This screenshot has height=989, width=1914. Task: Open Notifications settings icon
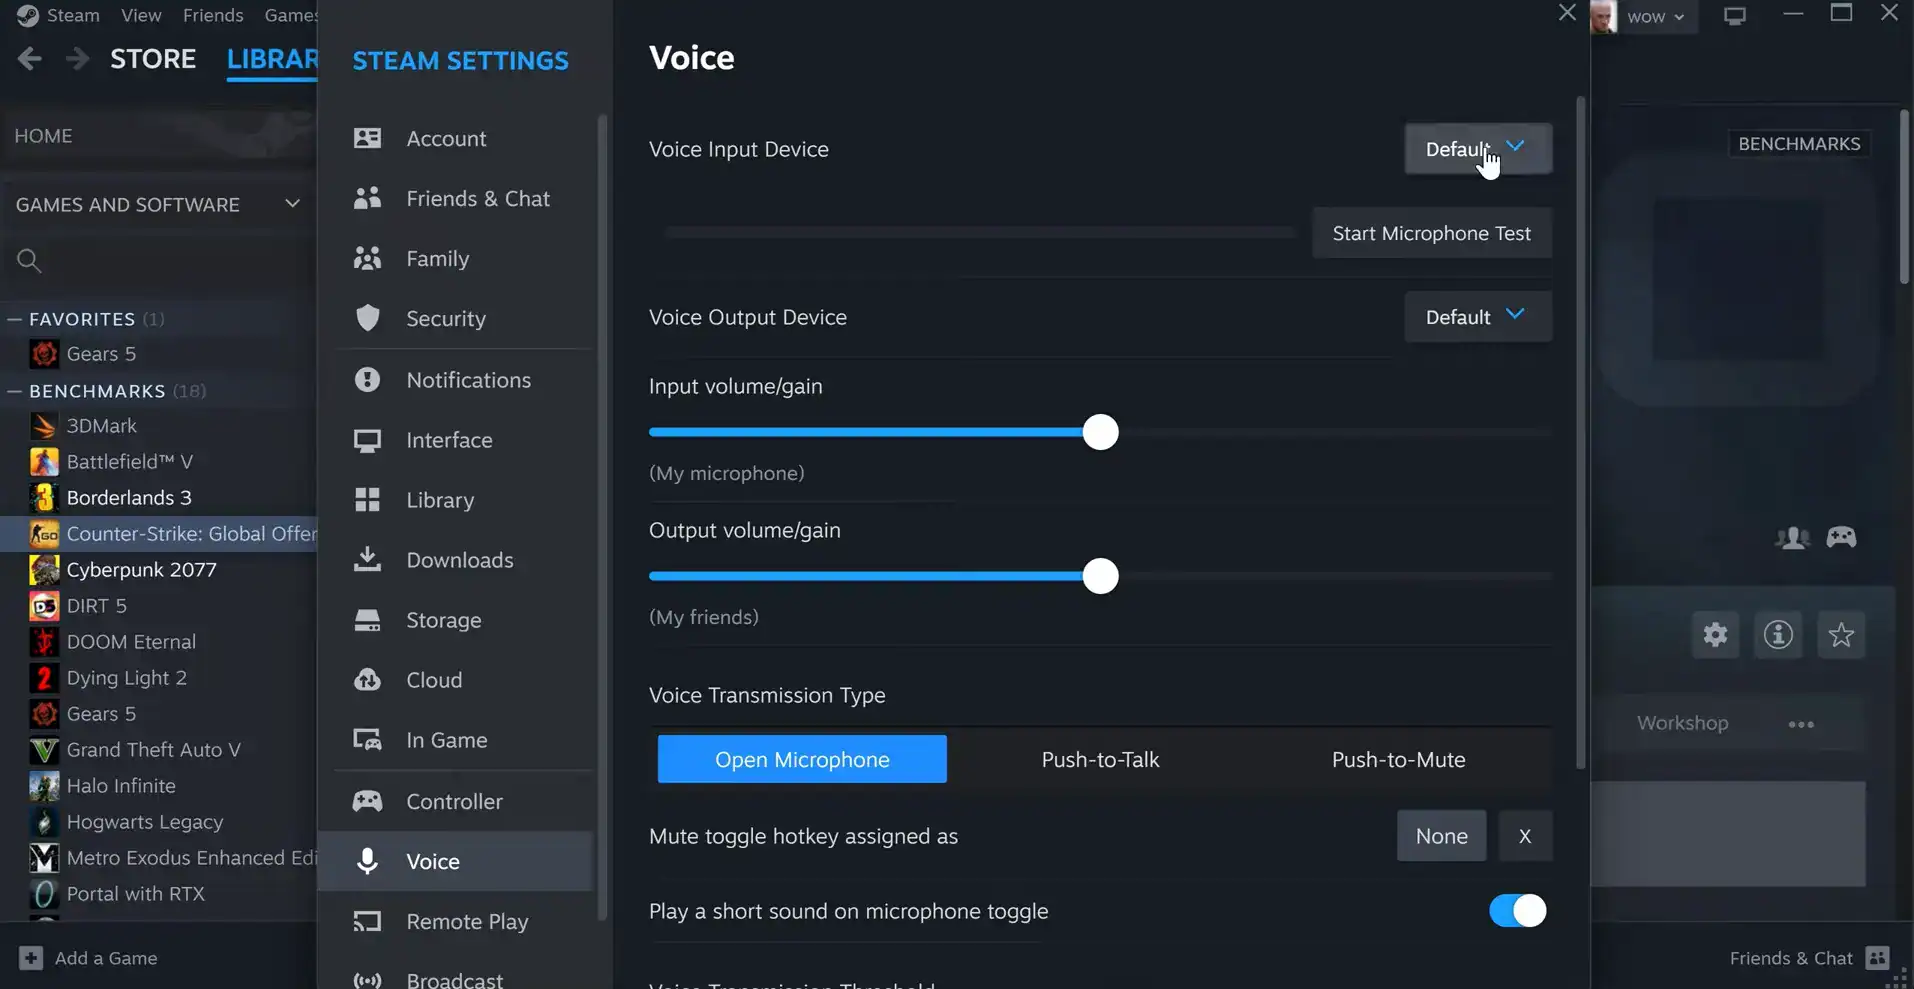[367, 380]
